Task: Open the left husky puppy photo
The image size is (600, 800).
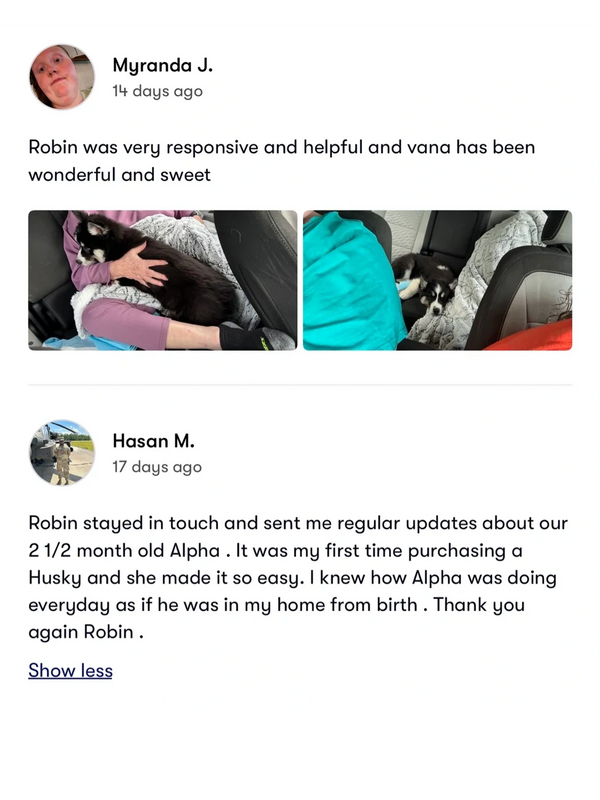Action: [163, 280]
